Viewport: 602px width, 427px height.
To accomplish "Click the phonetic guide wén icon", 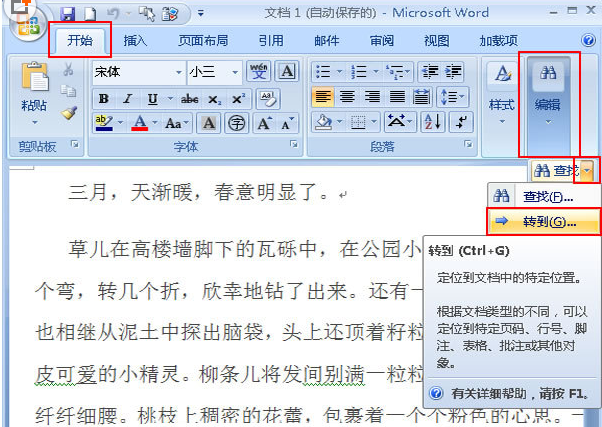I will click(258, 71).
